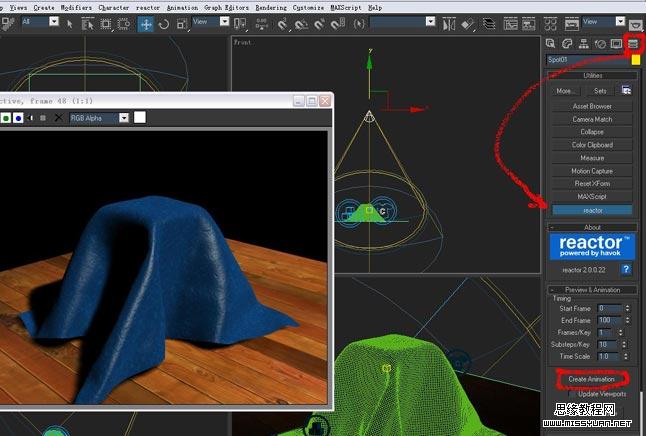Open the Rendering menu

271,7
